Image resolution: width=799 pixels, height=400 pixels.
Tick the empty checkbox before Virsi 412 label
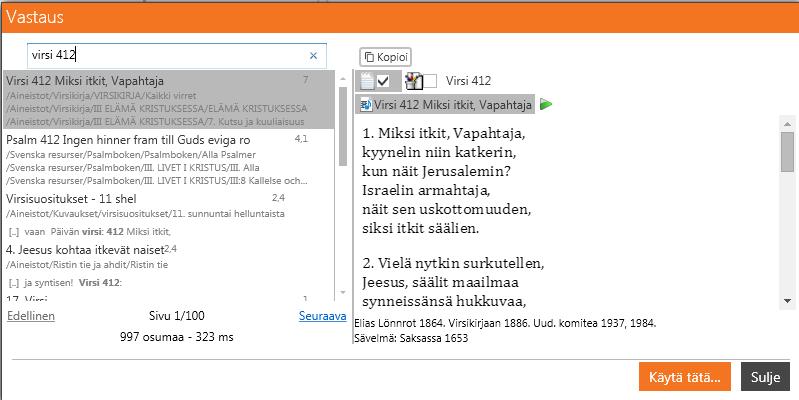coord(431,81)
